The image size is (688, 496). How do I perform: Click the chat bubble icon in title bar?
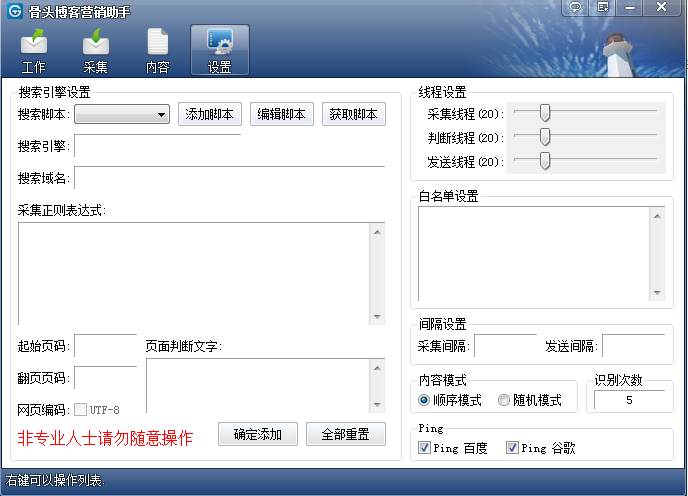click(575, 7)
